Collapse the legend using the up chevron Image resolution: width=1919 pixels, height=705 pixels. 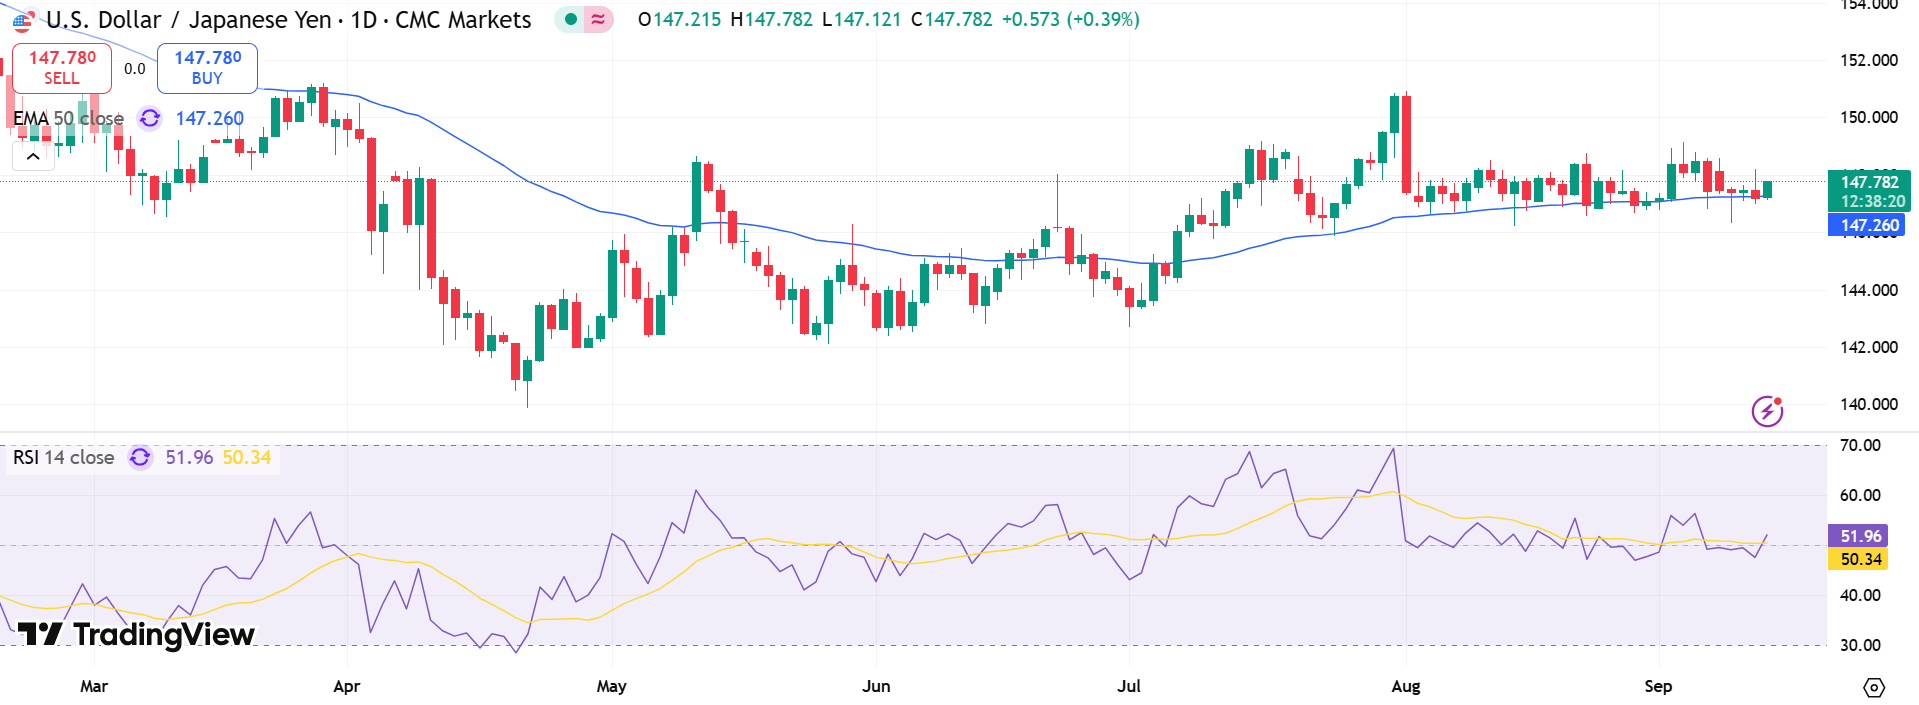(33, 155)
